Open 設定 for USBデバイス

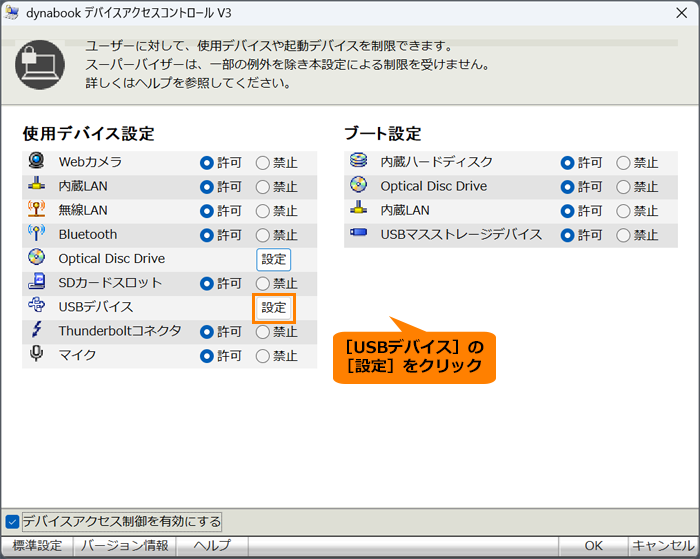[x=274, y=308]
